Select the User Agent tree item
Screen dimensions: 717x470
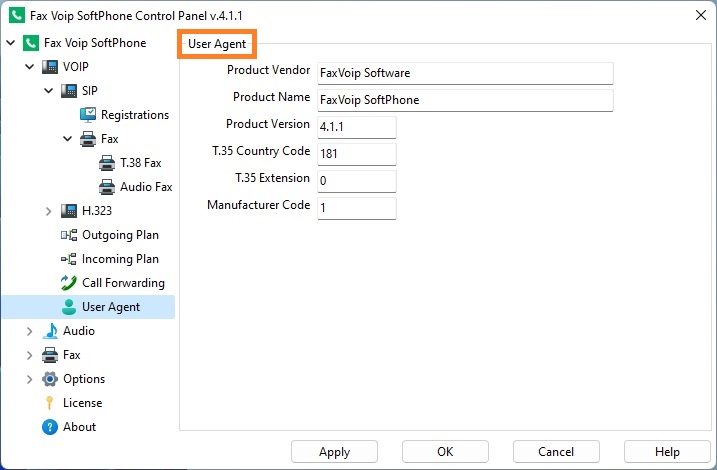111,307
